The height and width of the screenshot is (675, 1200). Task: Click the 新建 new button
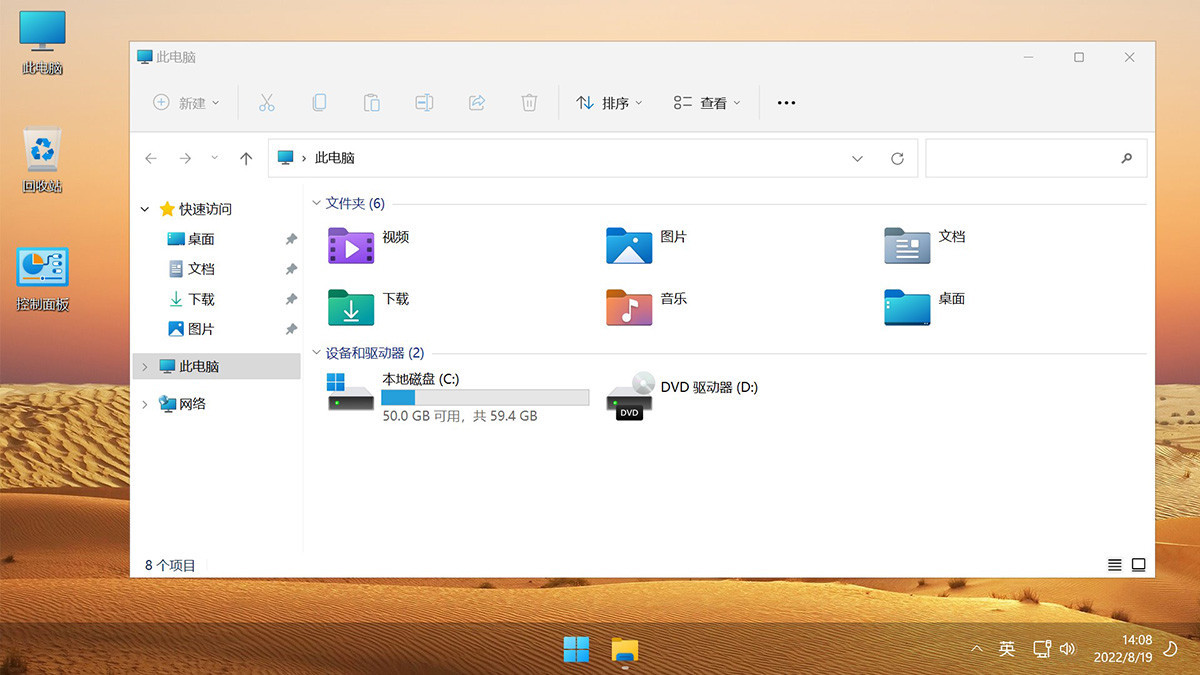tap(185, 102)
